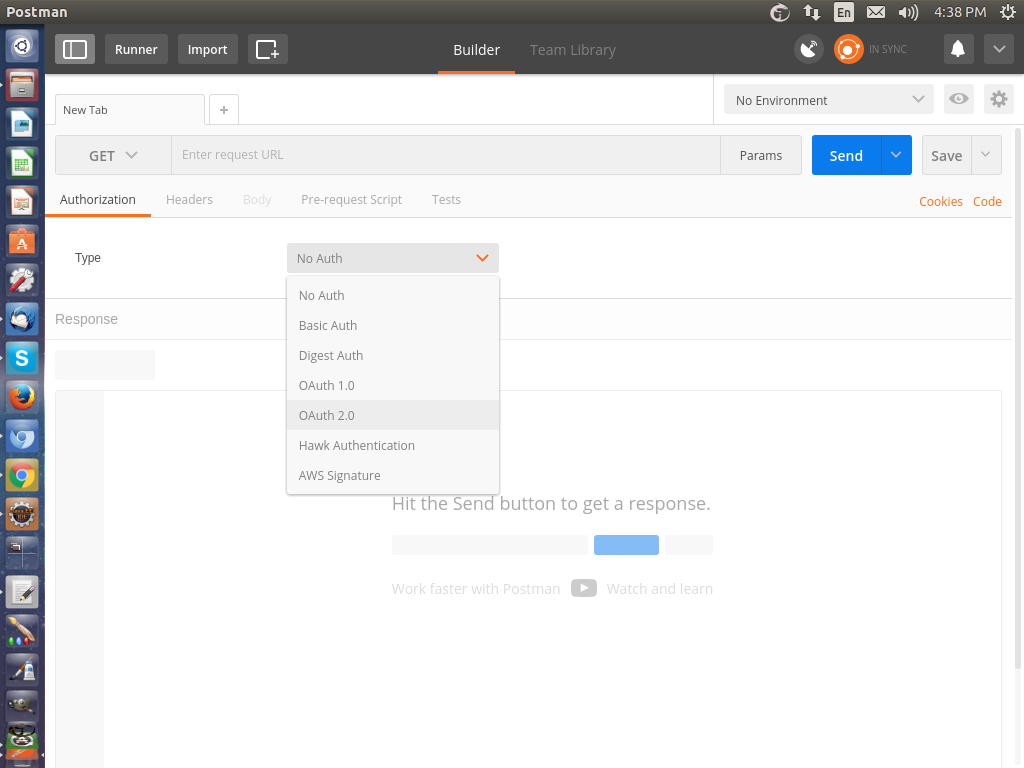
Task: Open the network indicator in top panel
Action: (812, 12)
